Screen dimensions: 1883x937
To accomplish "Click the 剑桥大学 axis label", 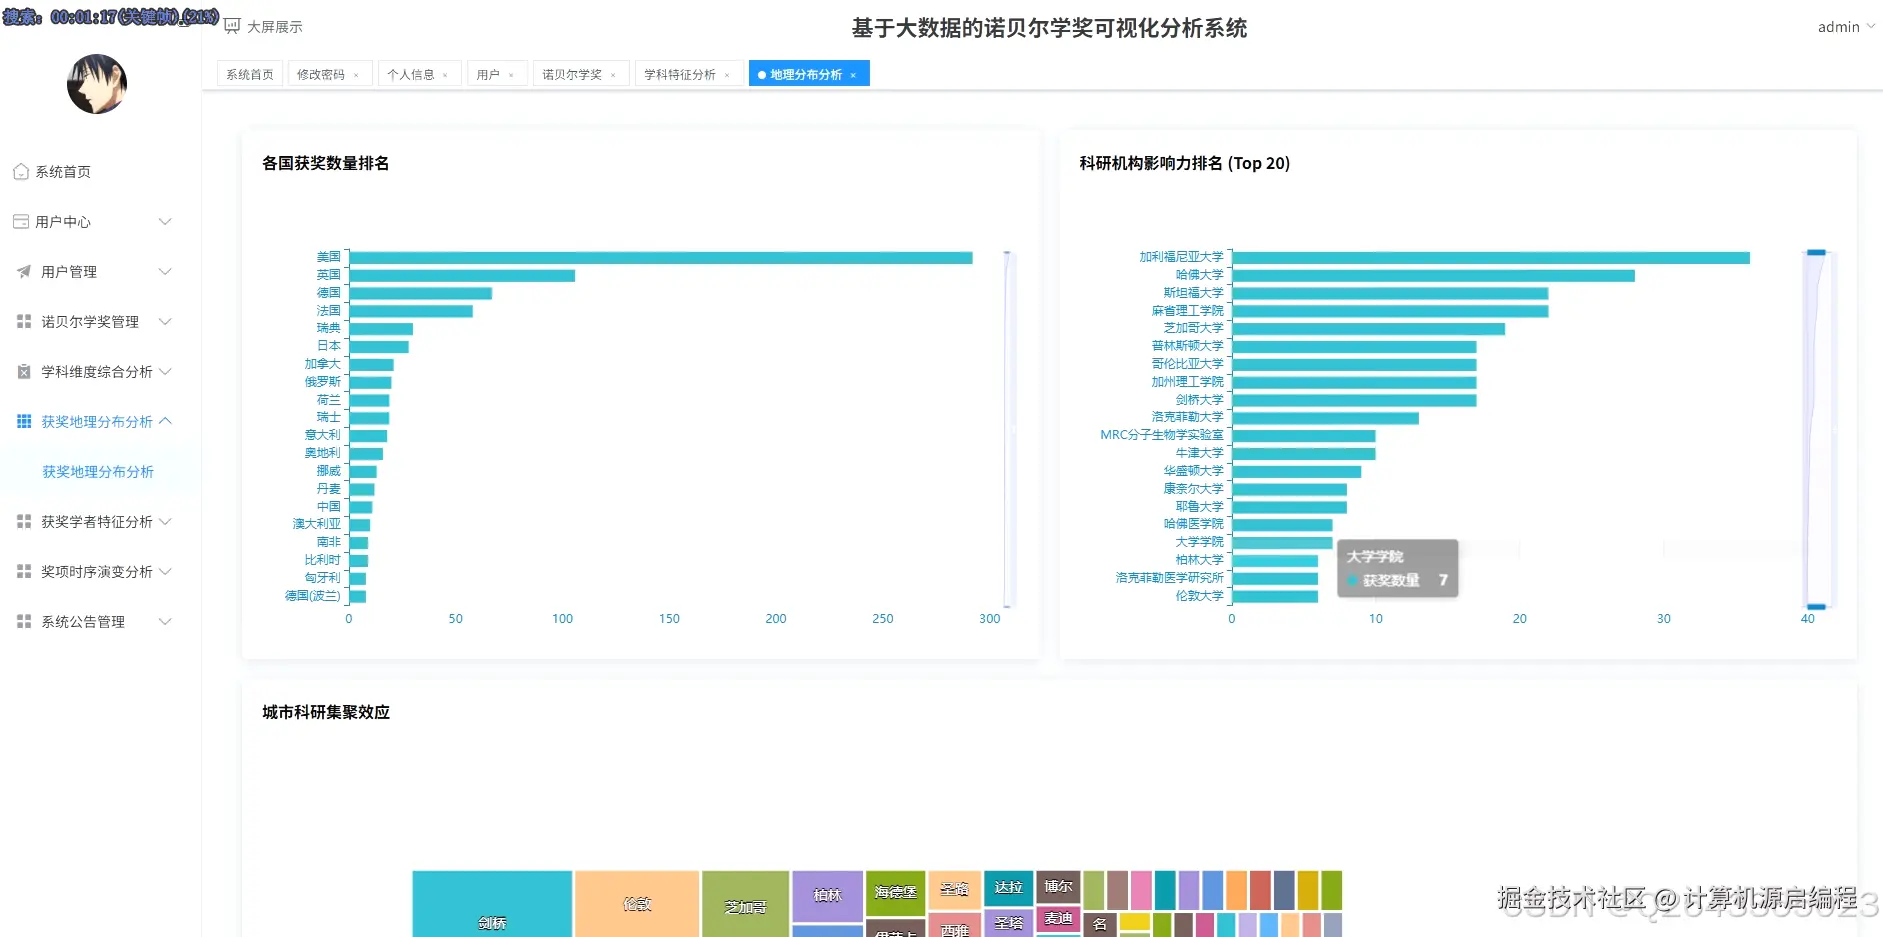I will point(1199,400).
